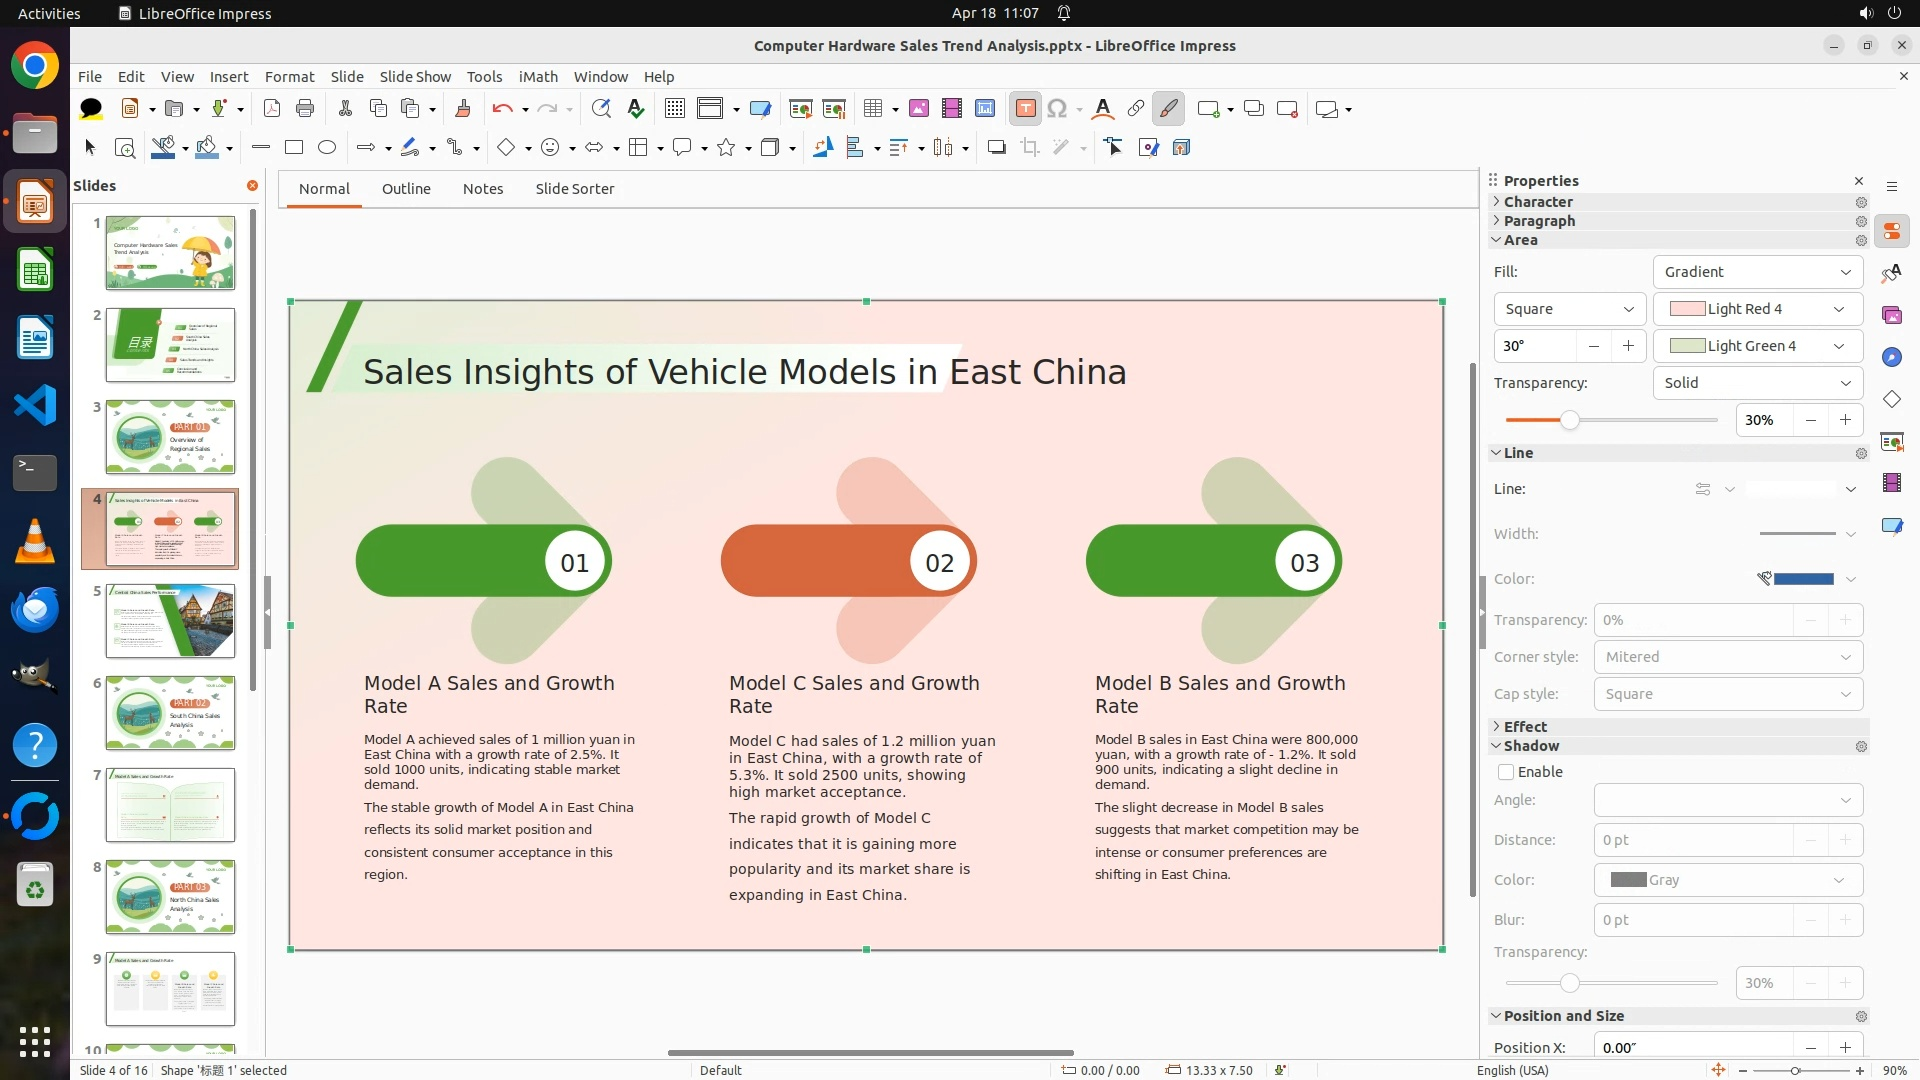Viewport: 1920px width, 1080px height.
Task: Open the Gallery sidebar deck icon
Action: (1891, 316)
